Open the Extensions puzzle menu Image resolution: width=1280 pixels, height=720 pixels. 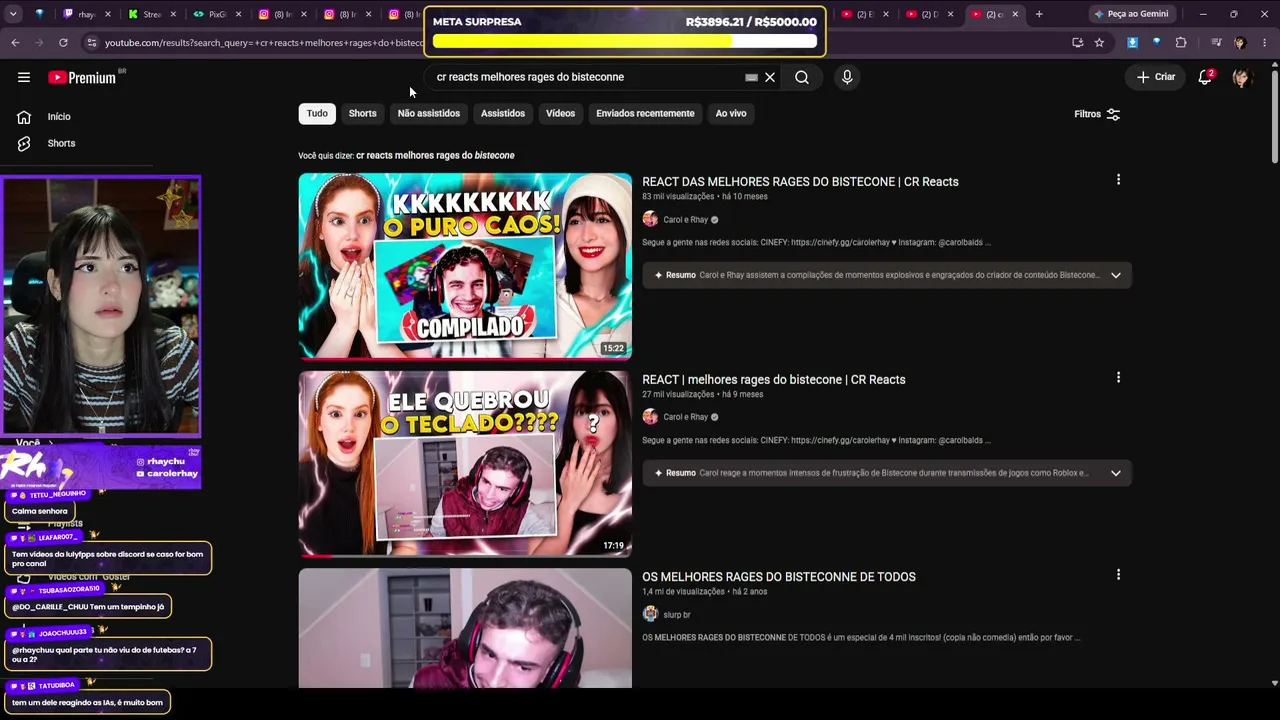point(1181,43)
